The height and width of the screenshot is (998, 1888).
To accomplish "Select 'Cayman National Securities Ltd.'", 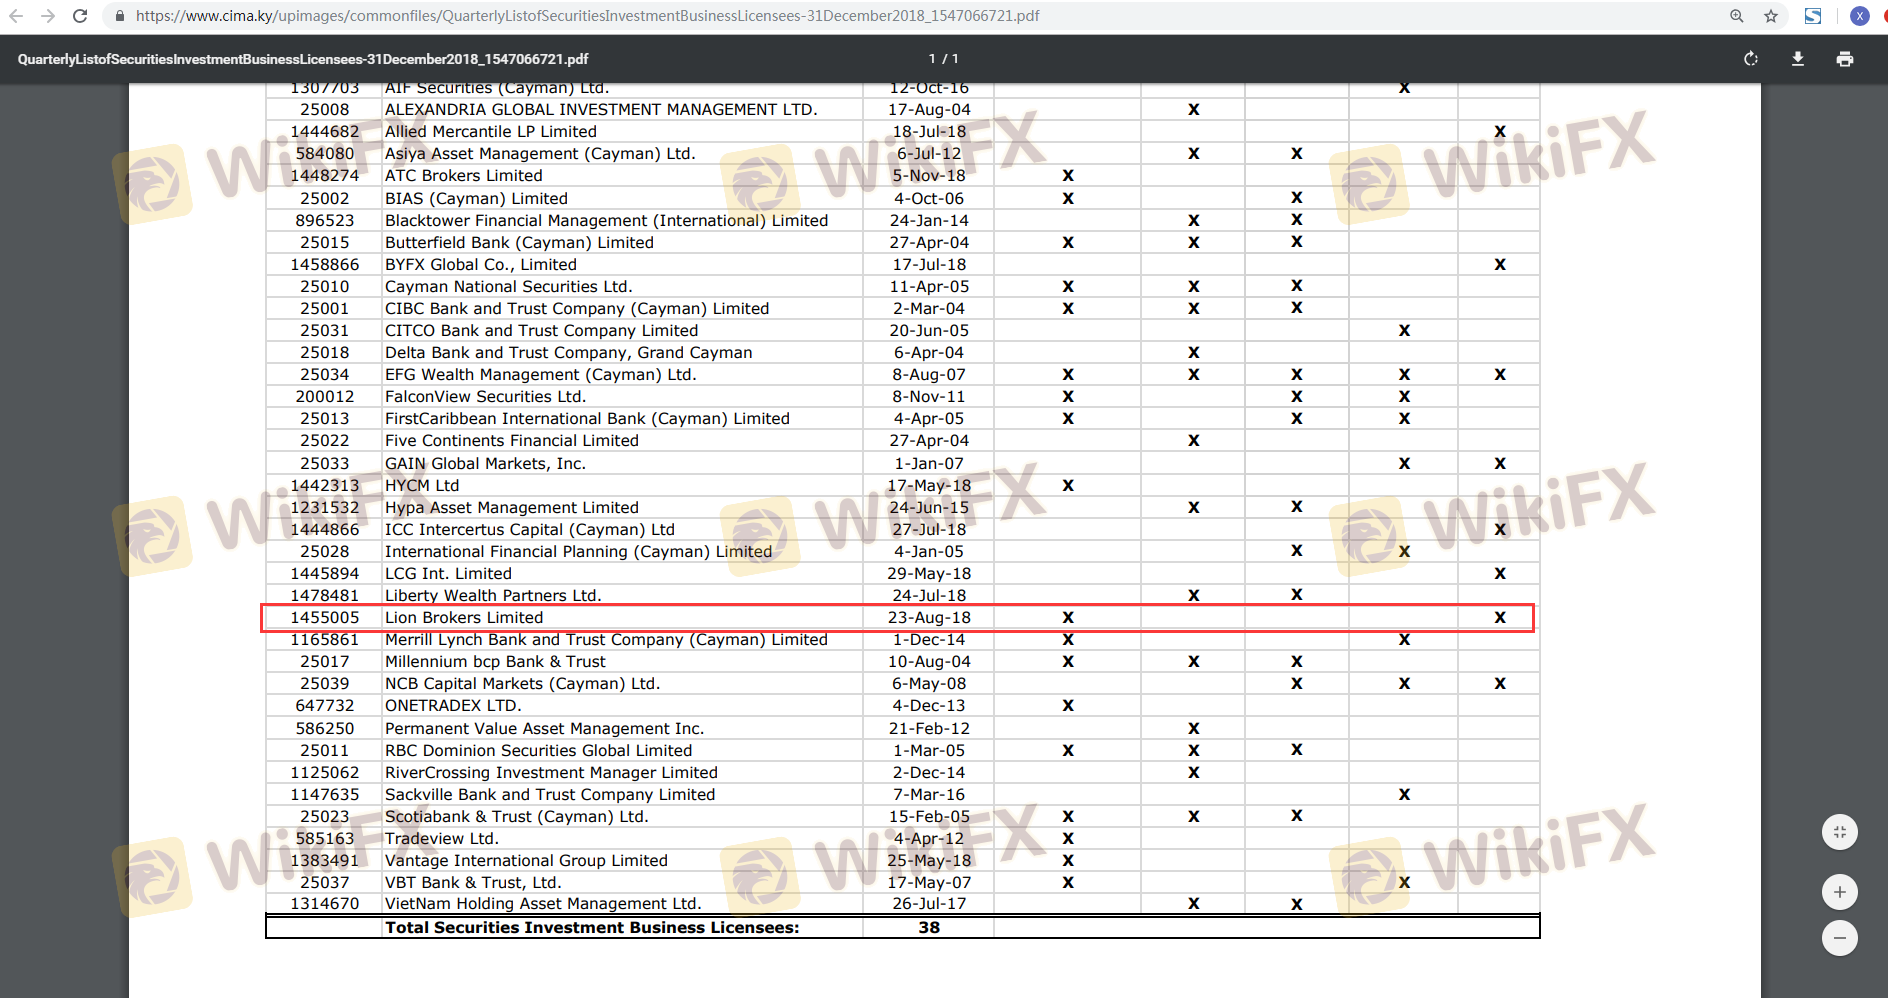I will coord(509,287).
